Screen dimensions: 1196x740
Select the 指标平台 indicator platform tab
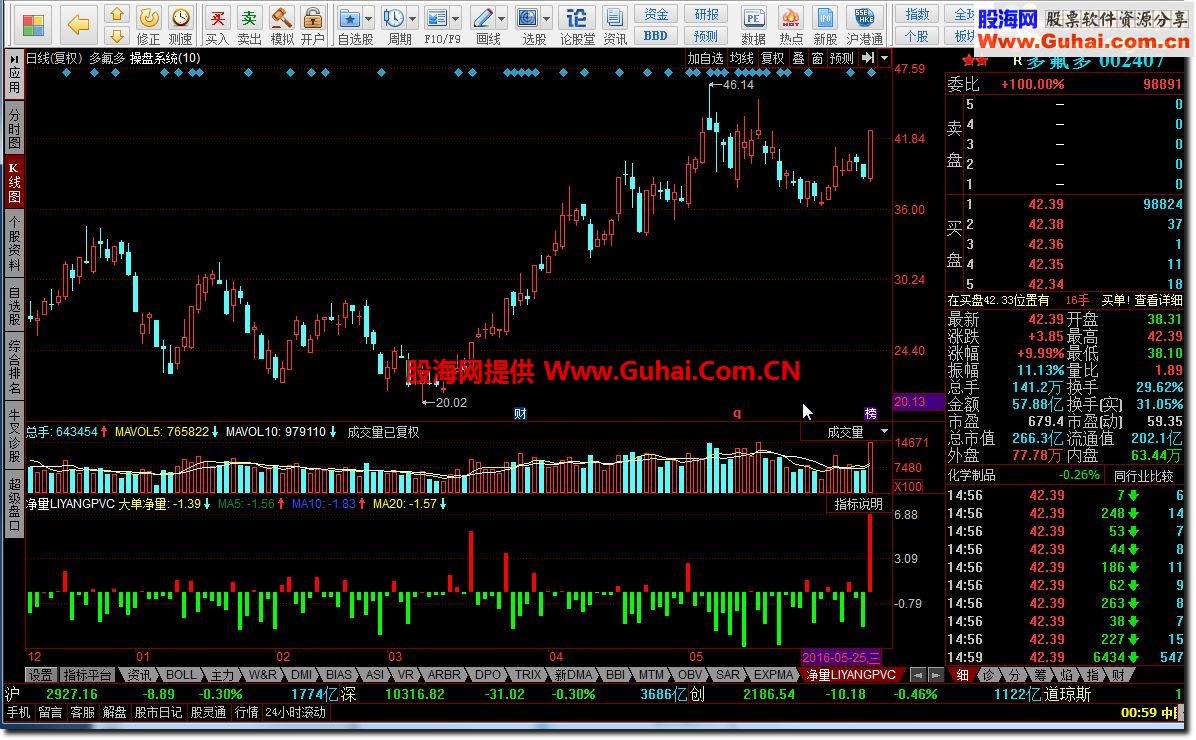pyautogui.click(x=87, y=675)
